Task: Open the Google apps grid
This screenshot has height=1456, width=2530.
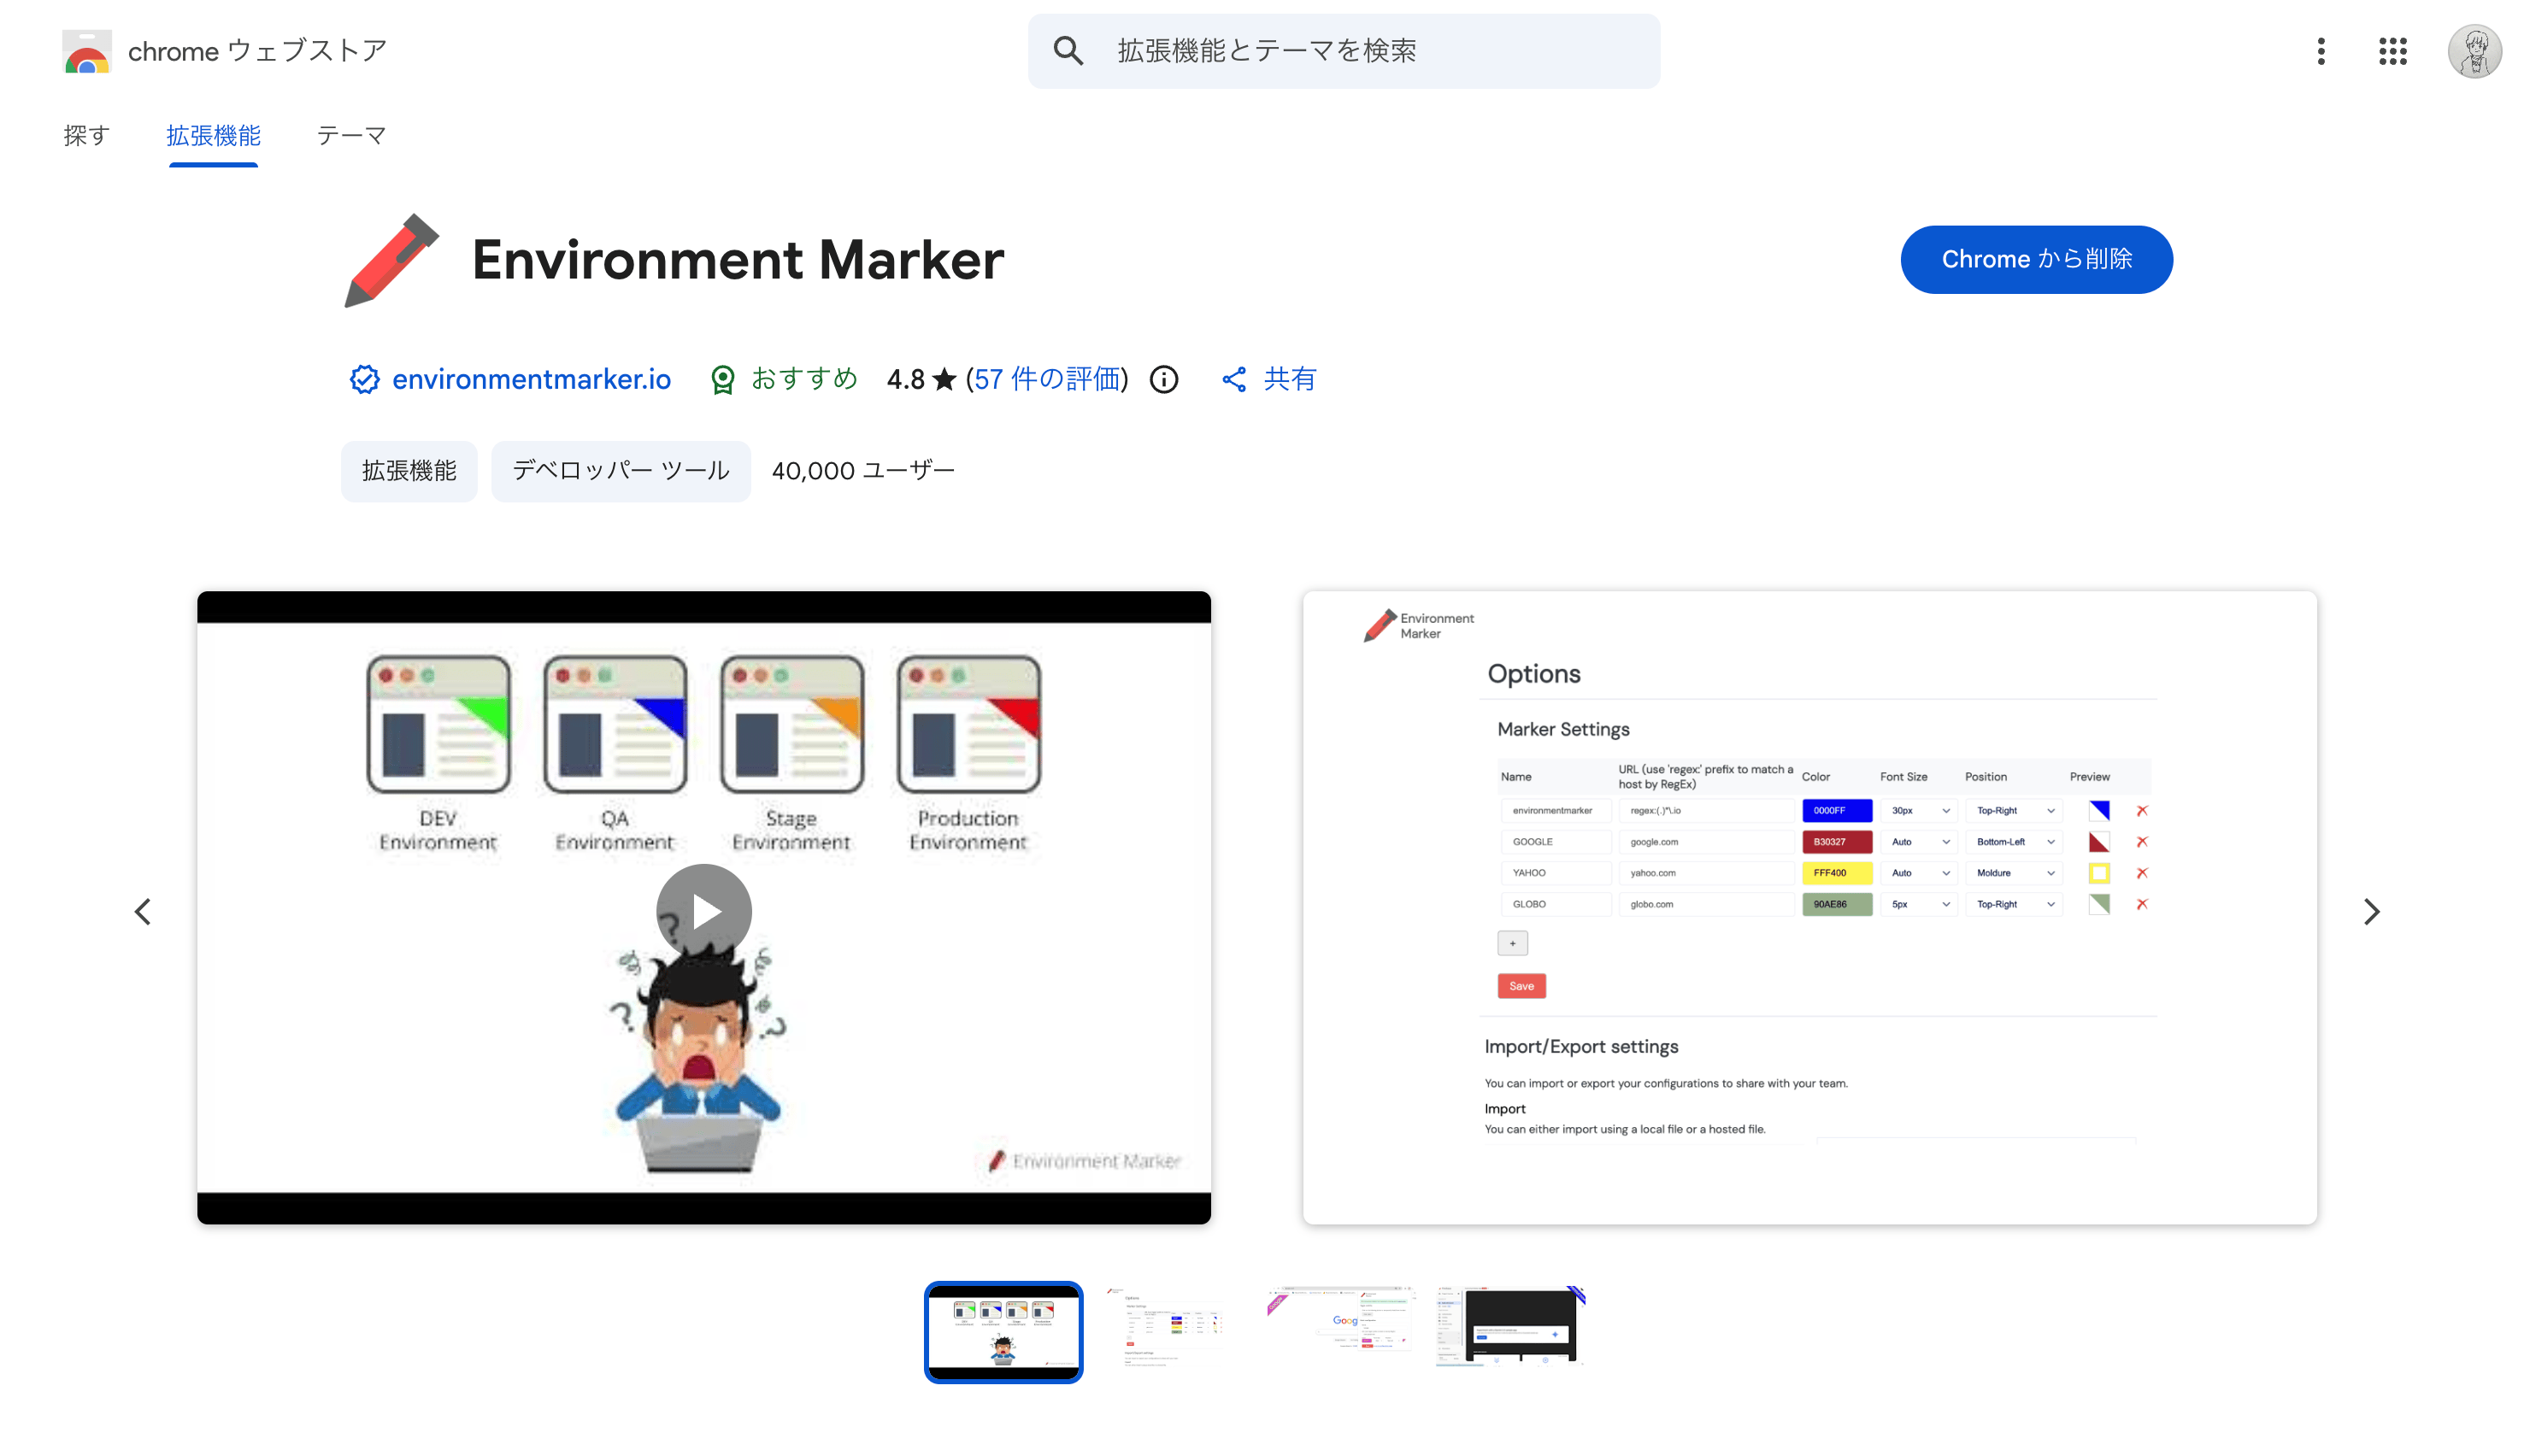Action: tap(2392, 51)
